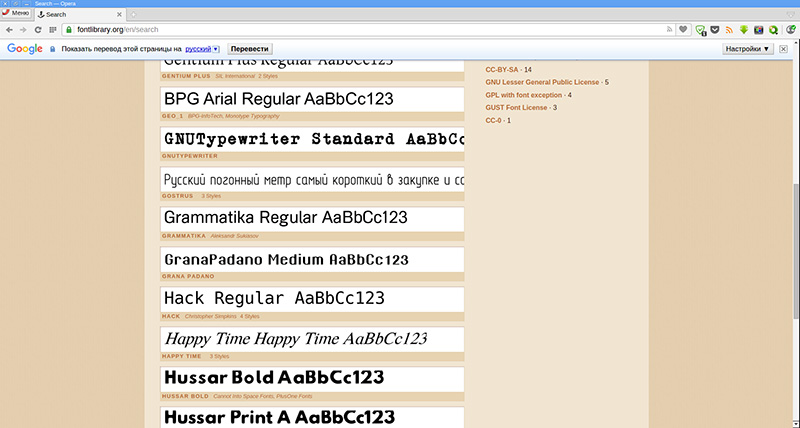Click Cannot Into Space Fonts author link
This screenshot has height=428, width=800.
pos(243,396)
